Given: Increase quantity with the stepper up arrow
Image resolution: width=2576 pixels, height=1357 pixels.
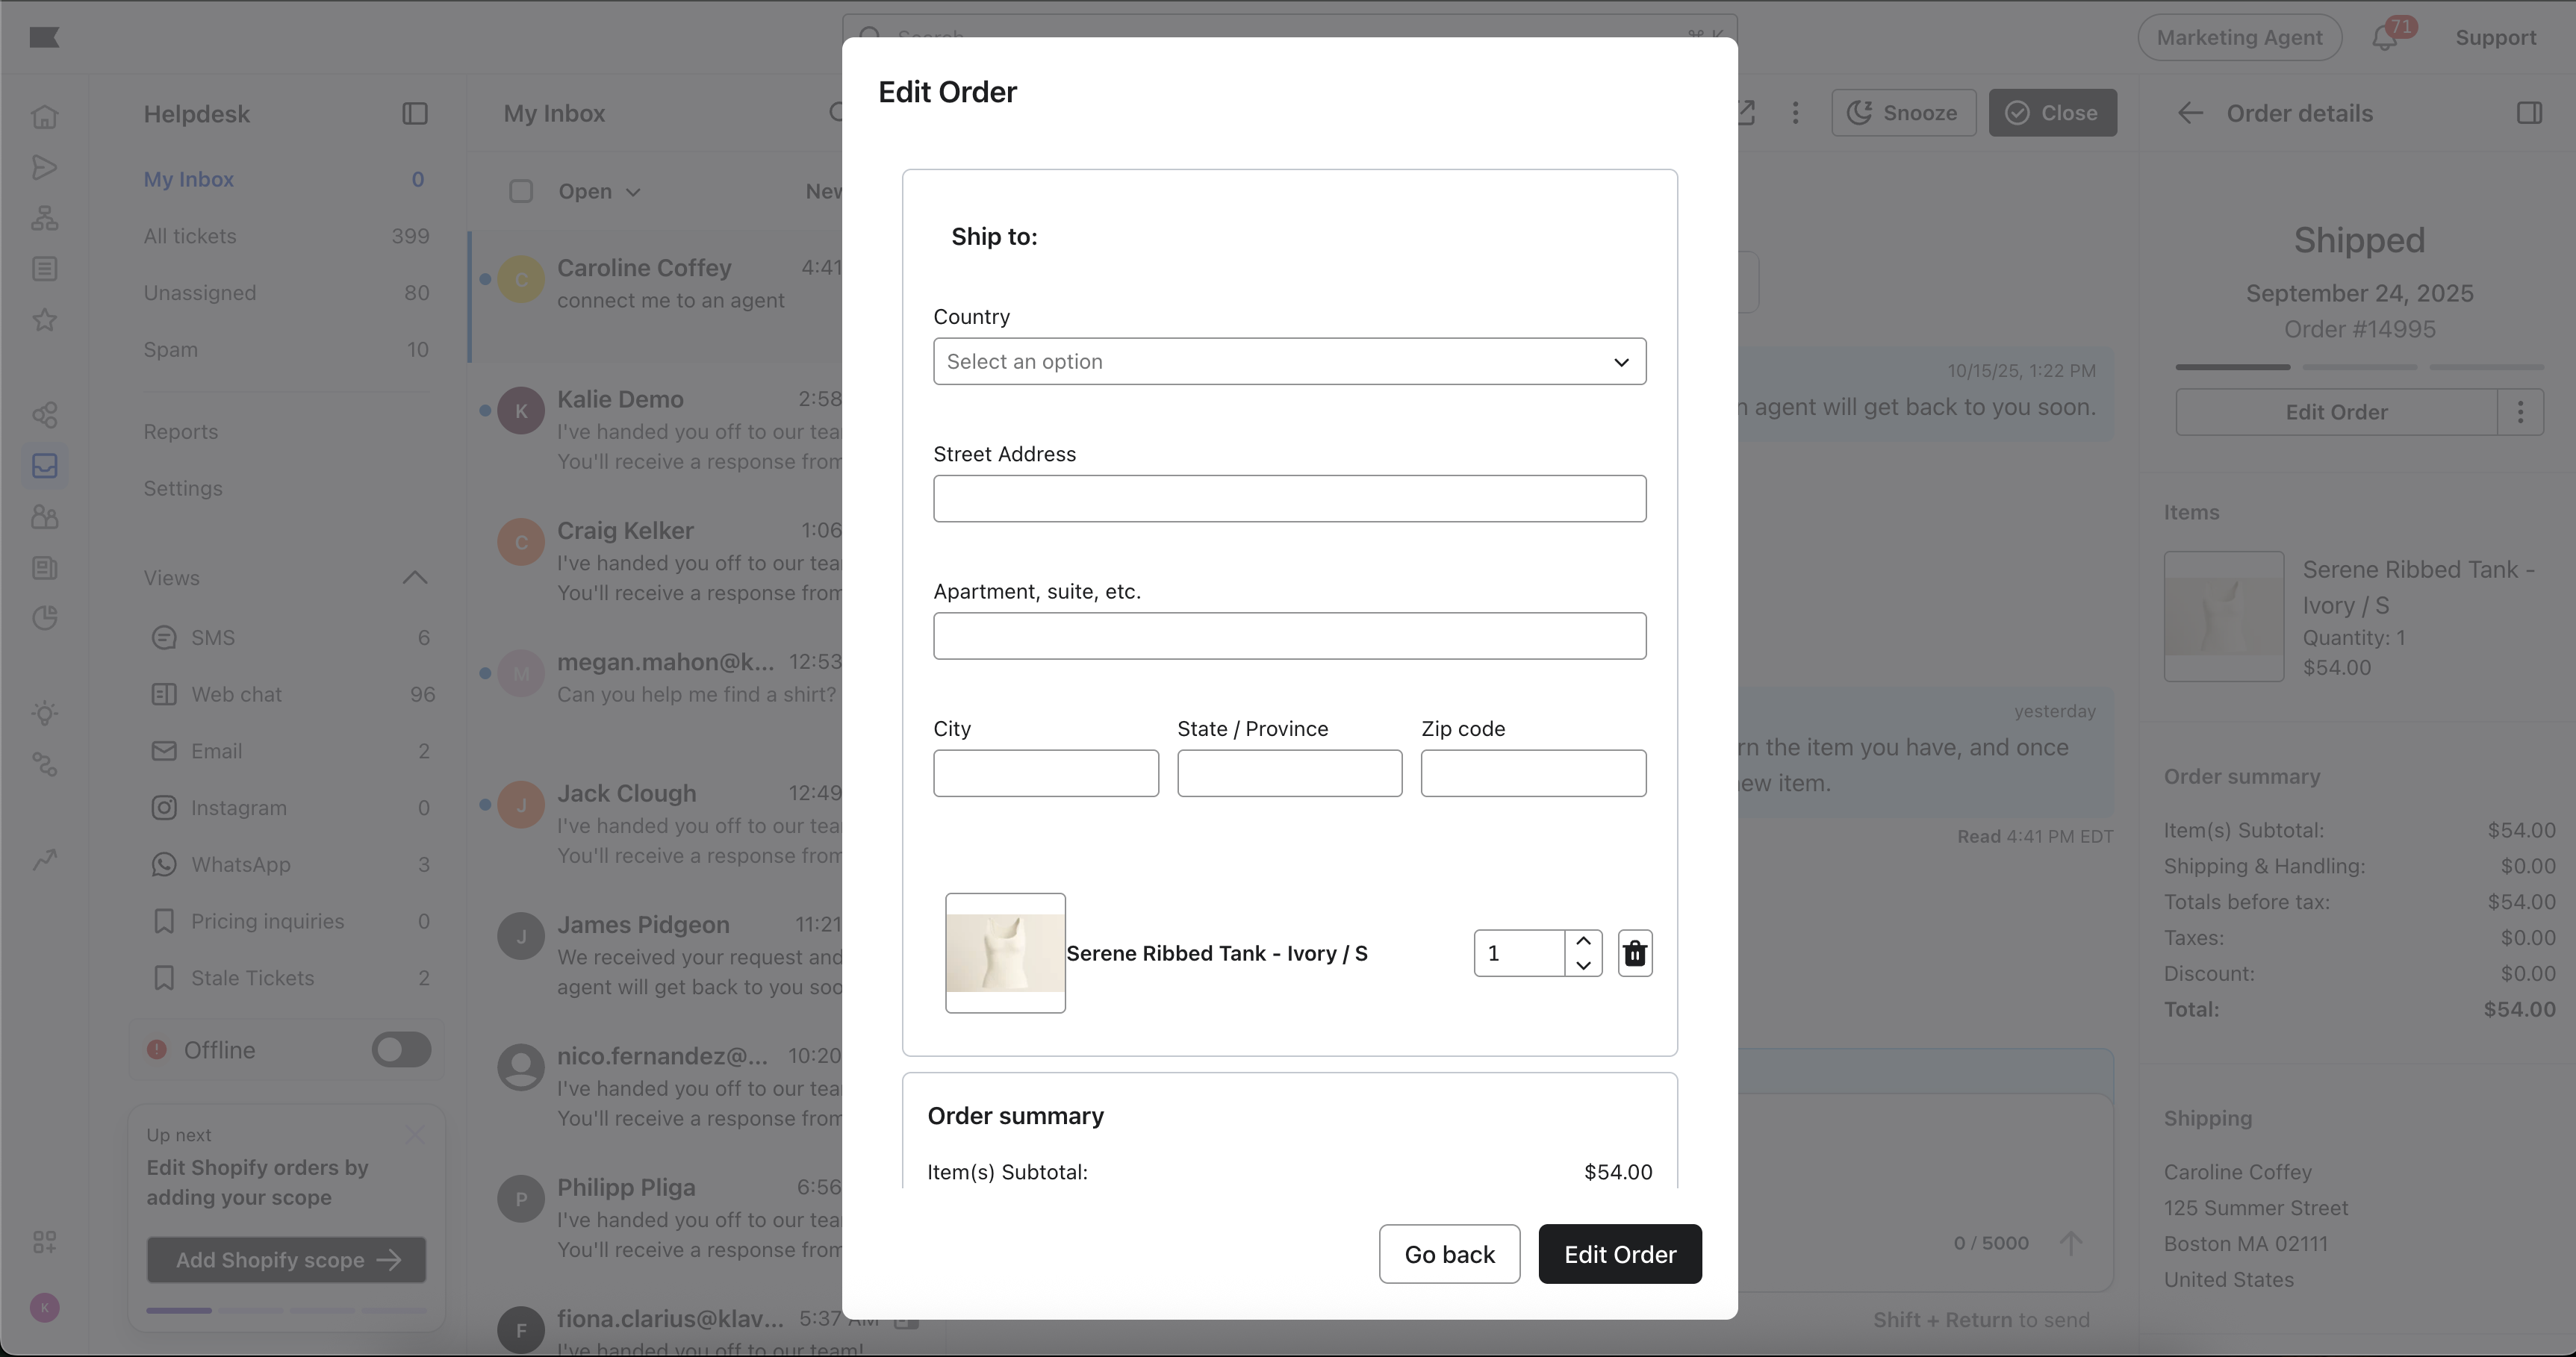Looking at the screenshot, I should pos(1582,941).
